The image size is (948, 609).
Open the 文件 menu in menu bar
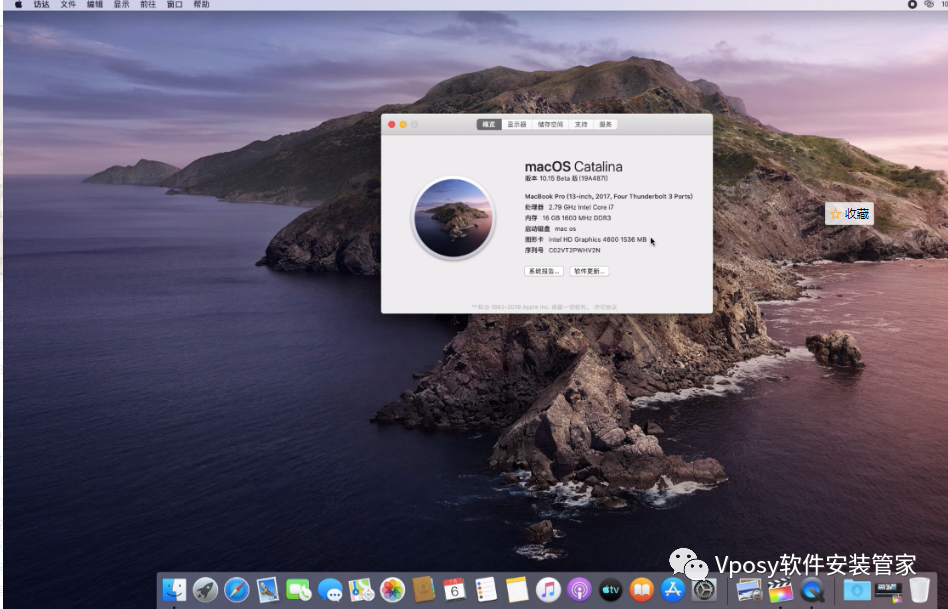(x=68, y=5)
